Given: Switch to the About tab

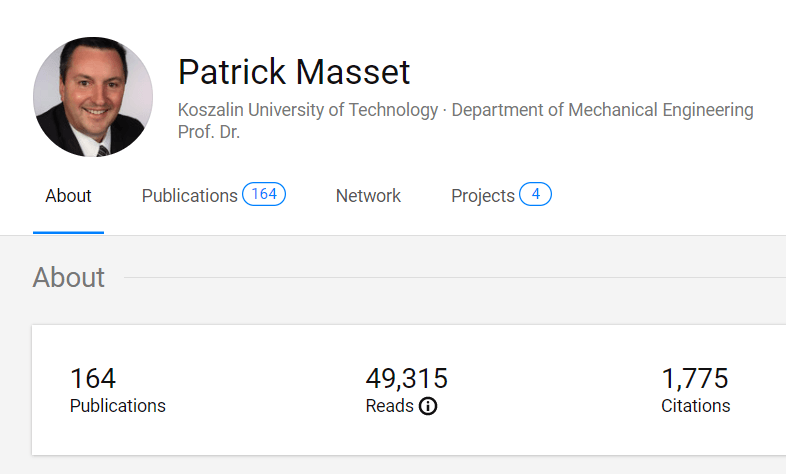Looking at the screenshot, I should click(x=68, y=196).
